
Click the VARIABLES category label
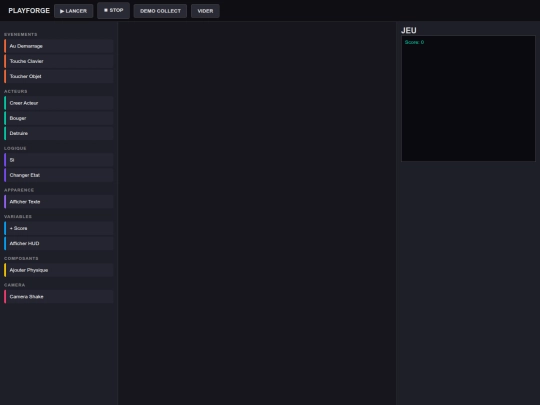point(18,217)
